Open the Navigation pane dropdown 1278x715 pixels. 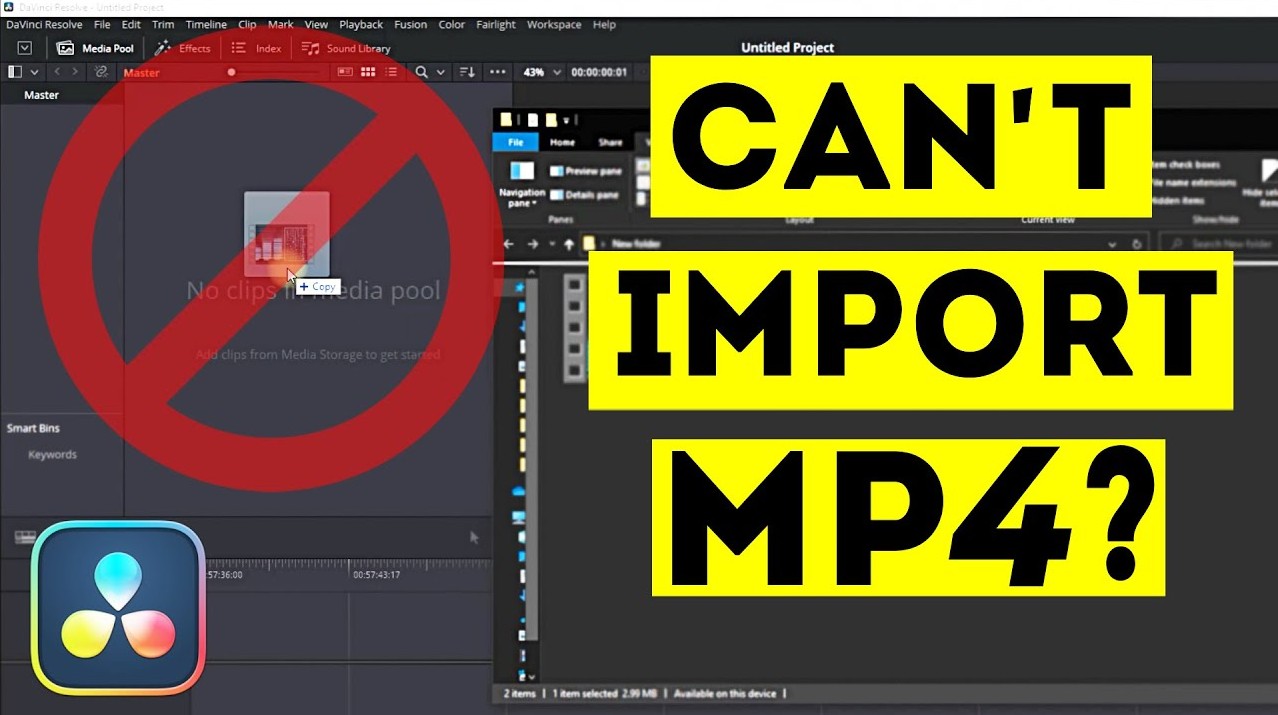click(x=522, y=185)
